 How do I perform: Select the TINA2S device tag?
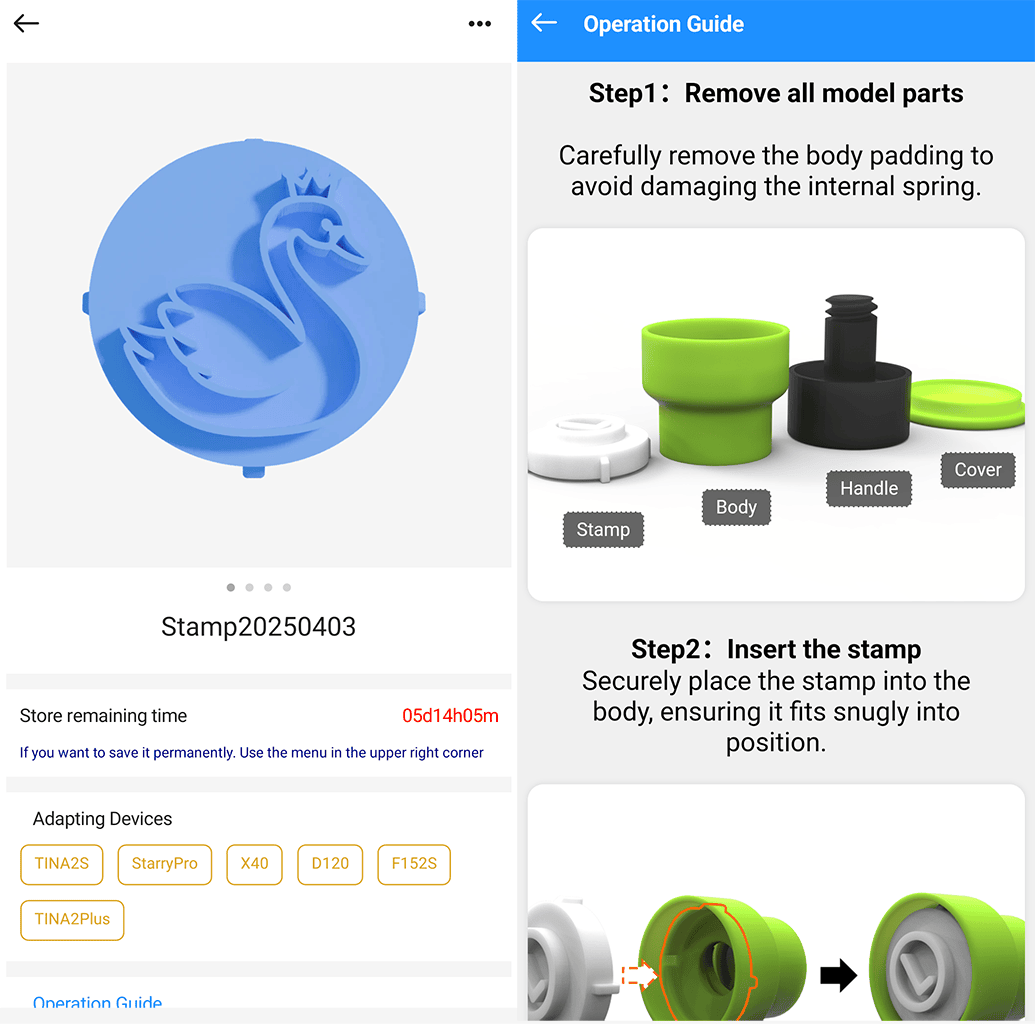point(61,864)
